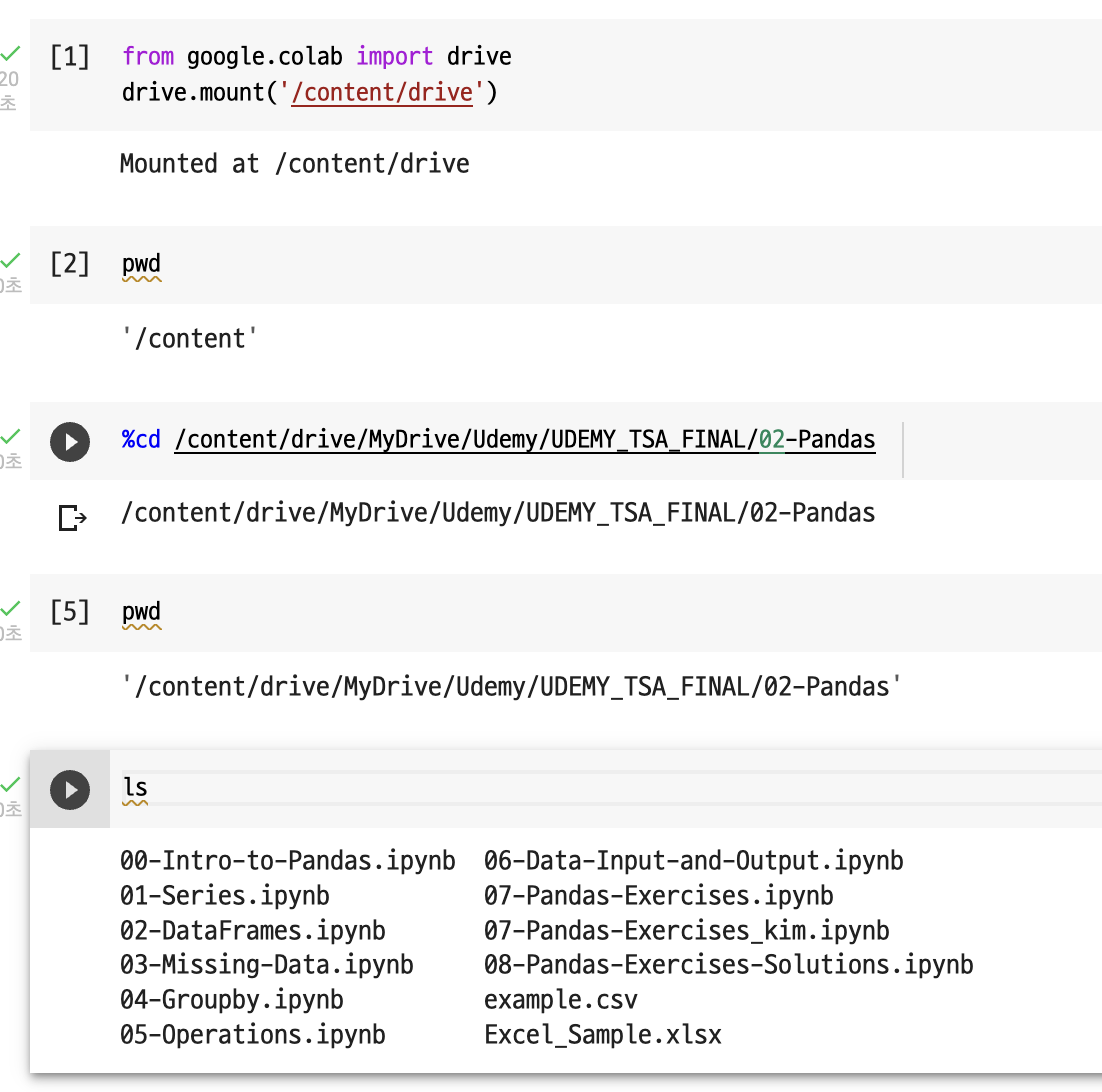
Task: Open the '/content/drive' link in code
Action: (x=382, y=92)
